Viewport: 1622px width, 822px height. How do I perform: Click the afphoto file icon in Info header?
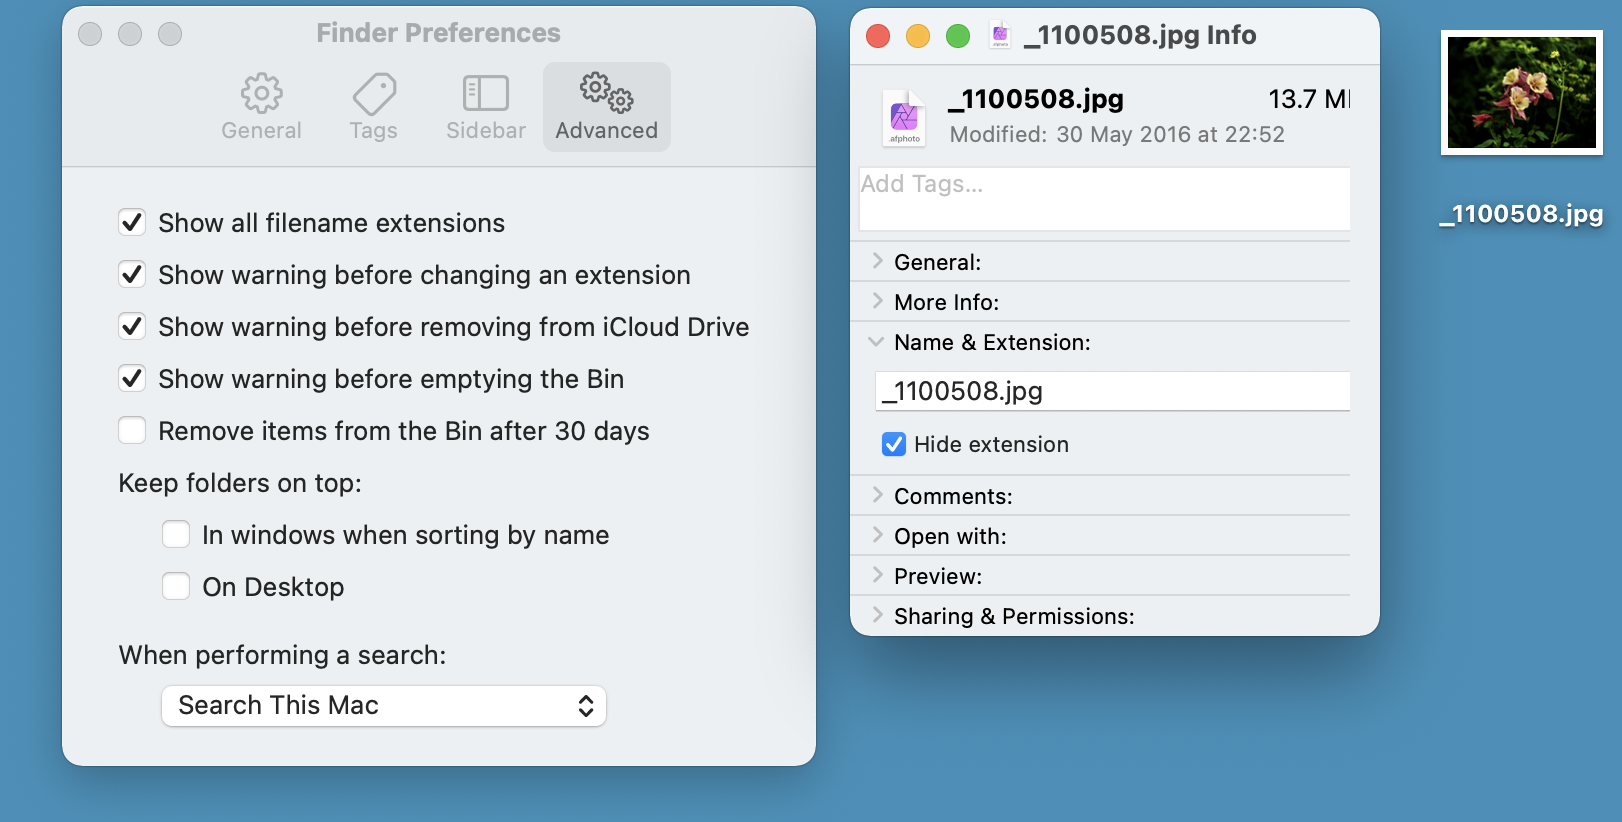pos(904,117)
